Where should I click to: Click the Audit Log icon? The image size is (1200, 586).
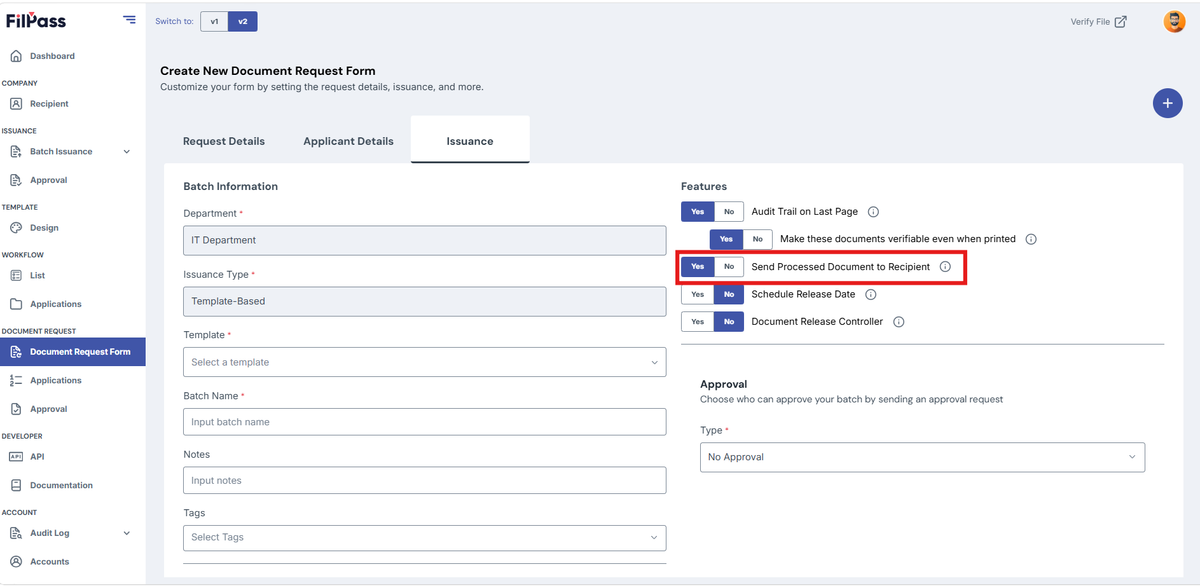tap(16, 533)
